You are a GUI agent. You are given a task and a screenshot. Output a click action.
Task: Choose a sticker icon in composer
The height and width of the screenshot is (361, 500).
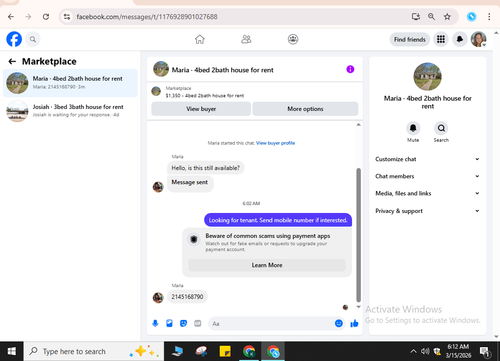pos(183,323)
